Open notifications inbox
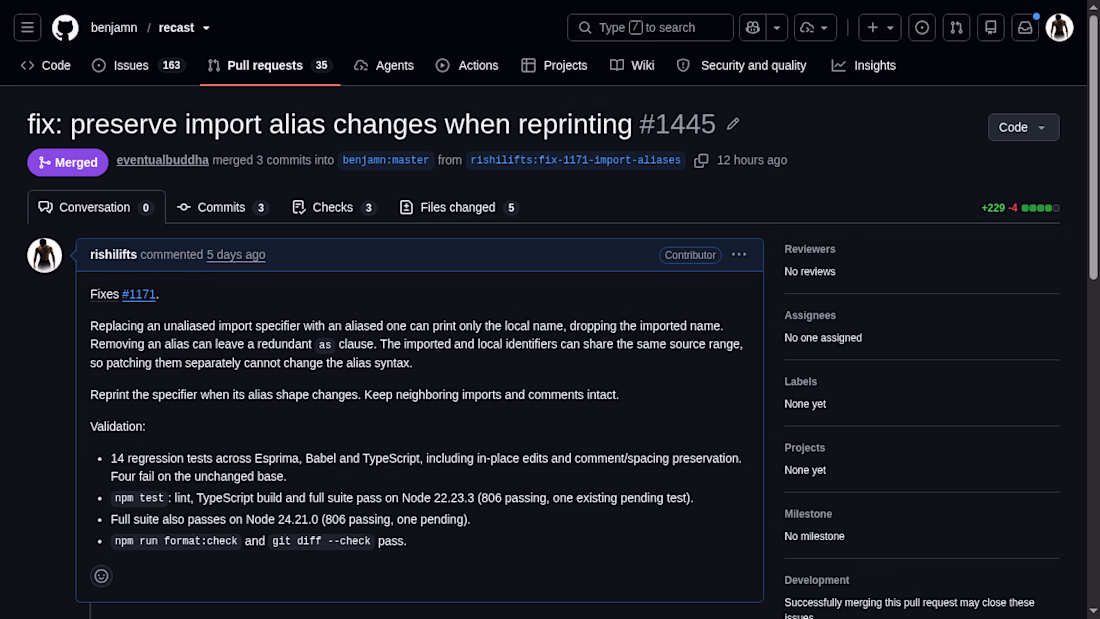This screenshot has height=619, width=1100. 1025,28
